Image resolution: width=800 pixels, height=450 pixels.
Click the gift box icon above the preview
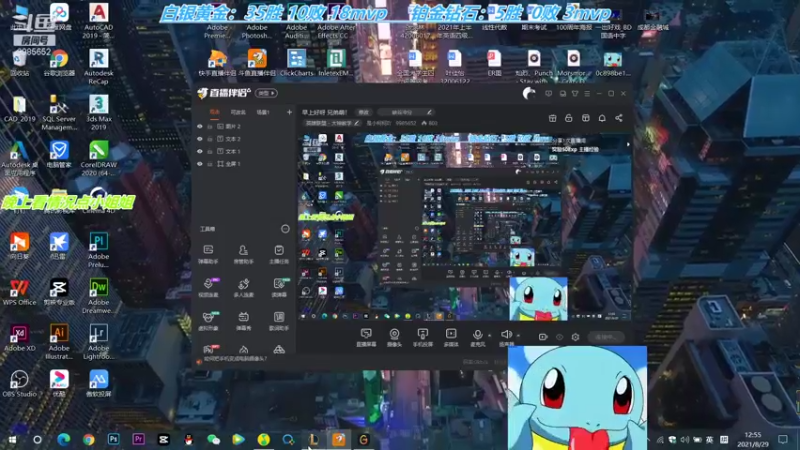553,118
